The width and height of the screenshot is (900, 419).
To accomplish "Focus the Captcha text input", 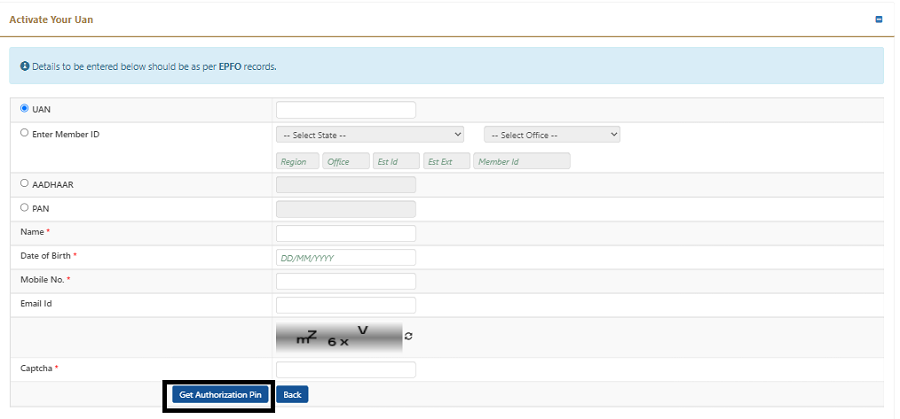I will 346,370.
